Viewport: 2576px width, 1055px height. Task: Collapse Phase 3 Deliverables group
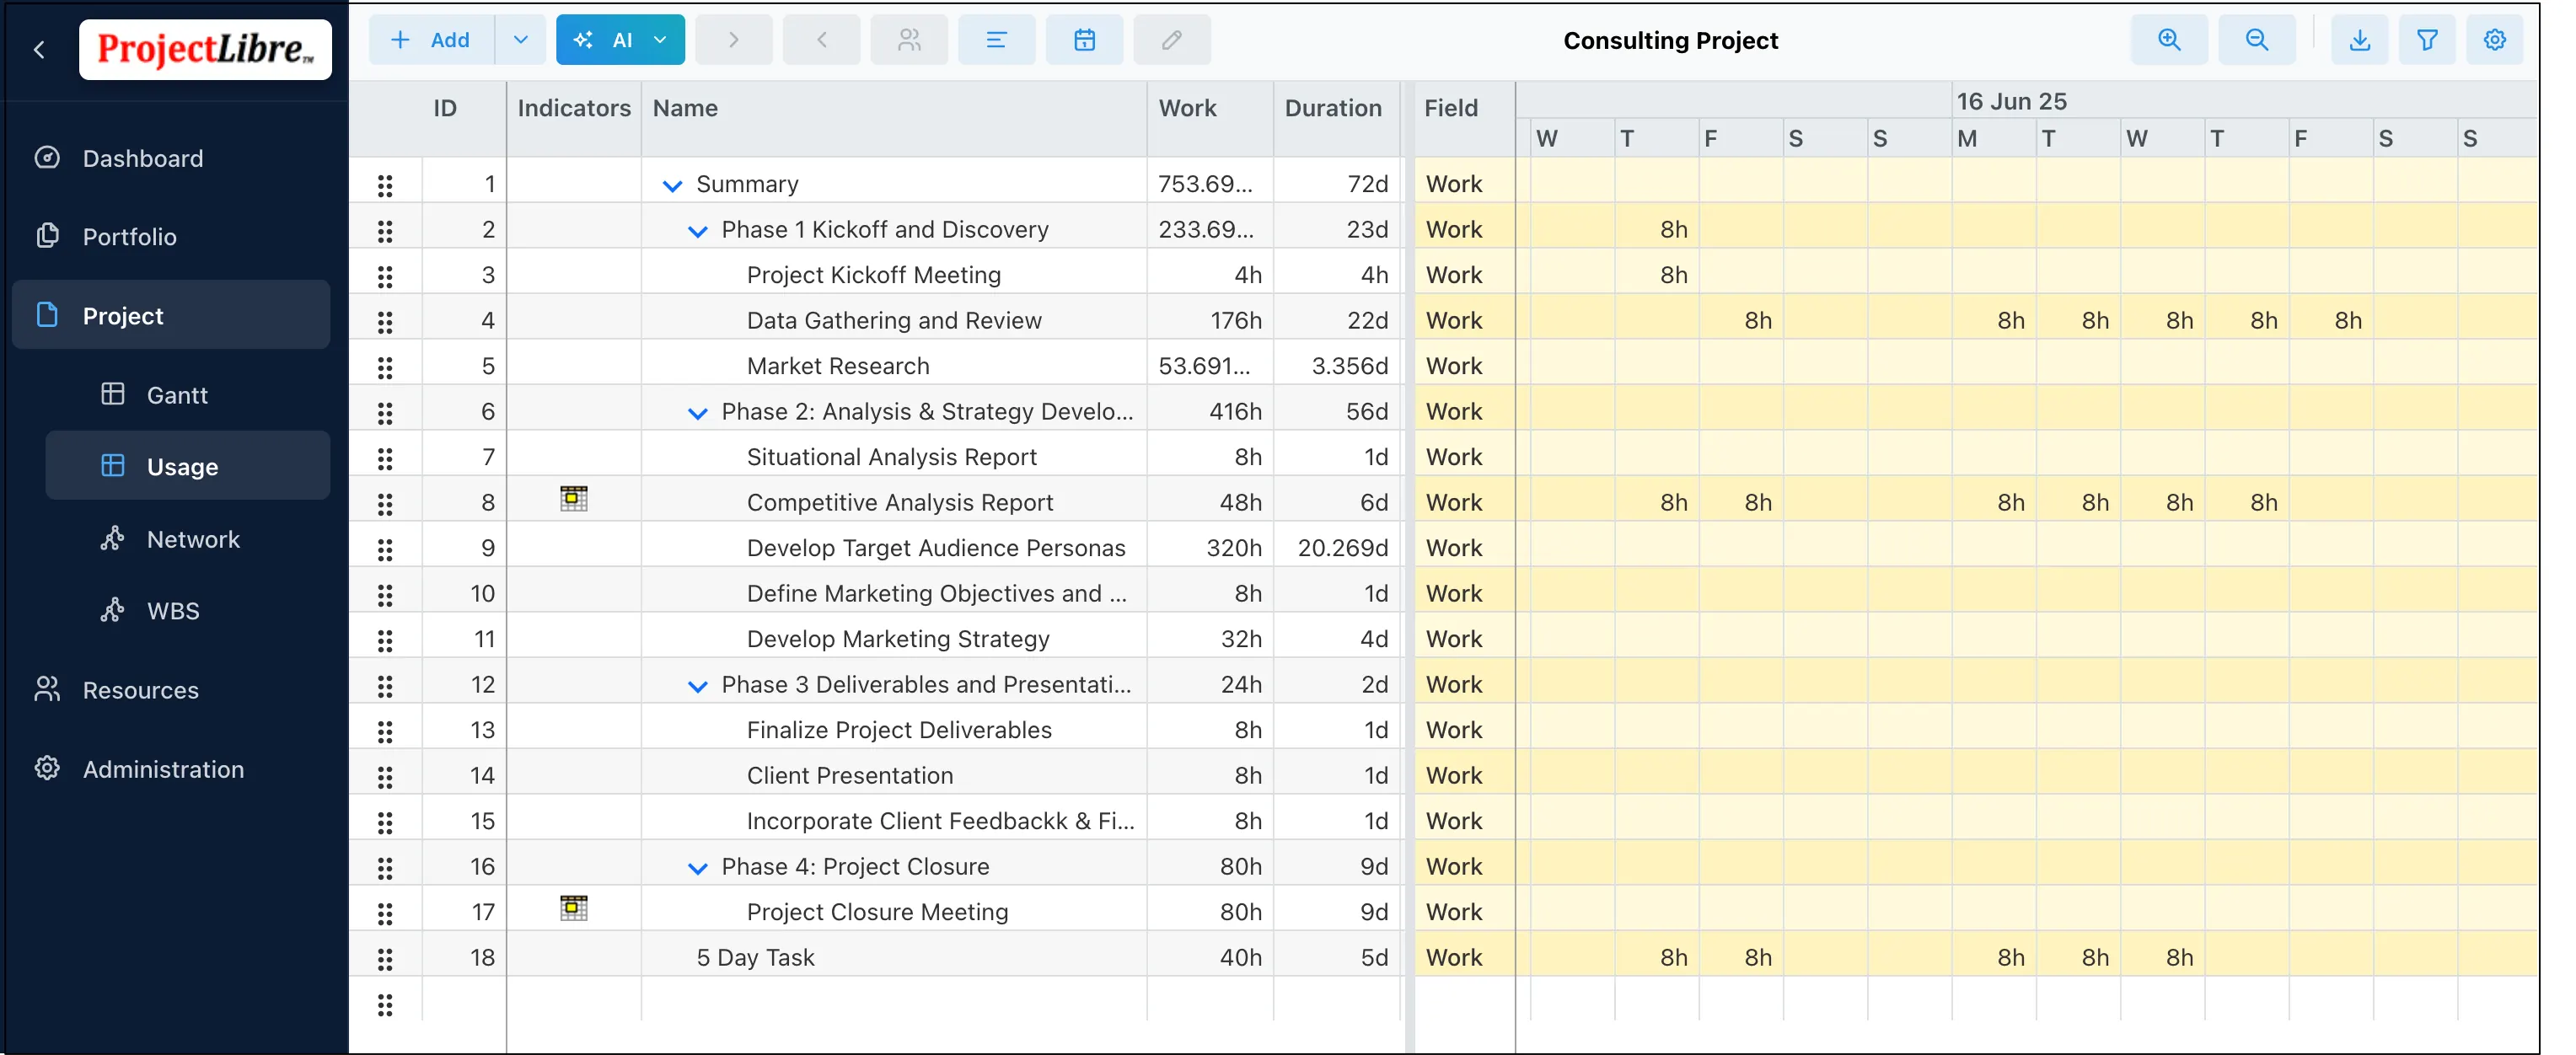698,686
